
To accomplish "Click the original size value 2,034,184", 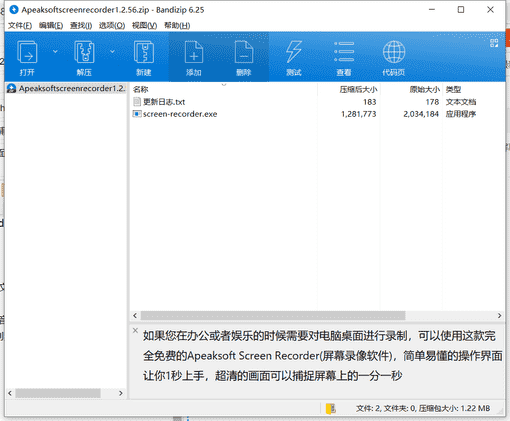I will 421,114.
